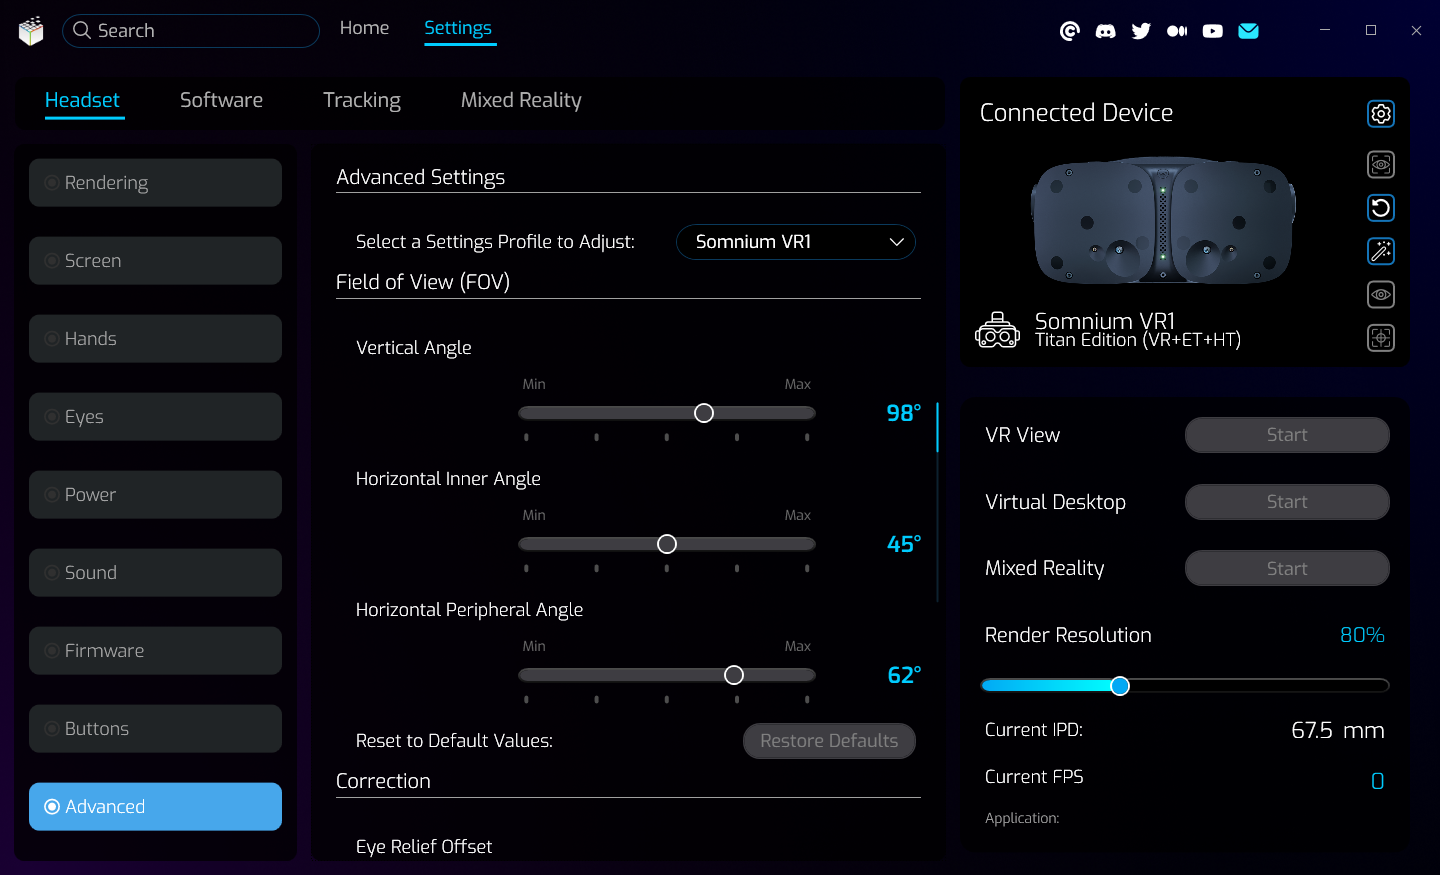The image size is (1440, 875).
Task: Click the Vertical Angle slider handle
Action: coord(704,413)
